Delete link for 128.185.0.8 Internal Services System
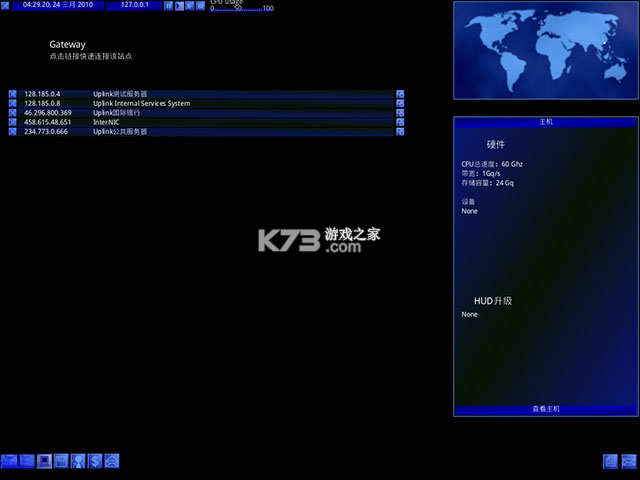Viewport: 640px width, 480px height. (13, 103)
